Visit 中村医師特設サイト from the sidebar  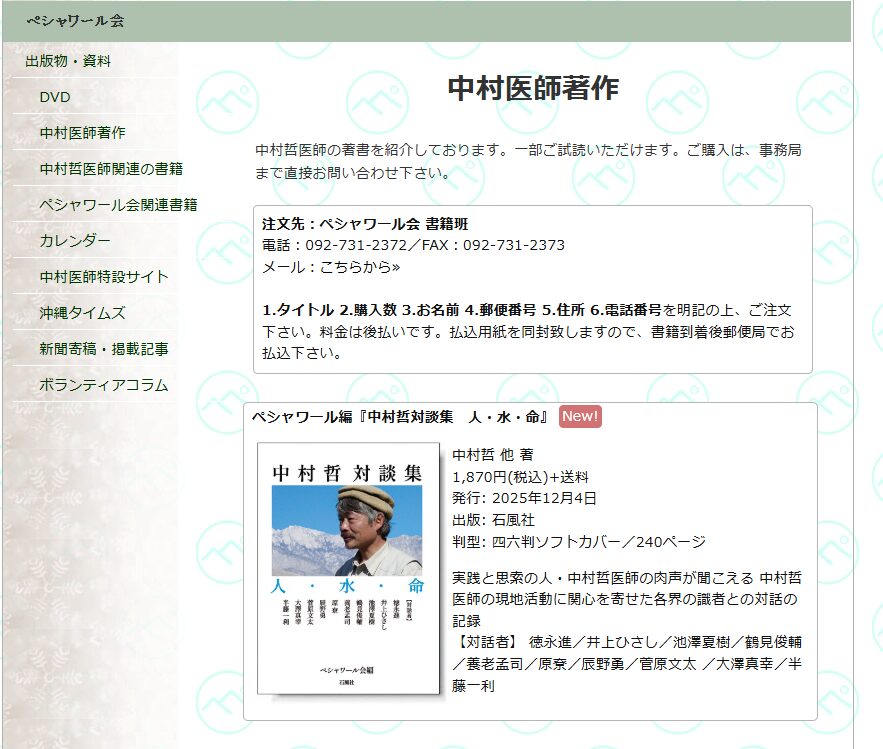point(104,277)
